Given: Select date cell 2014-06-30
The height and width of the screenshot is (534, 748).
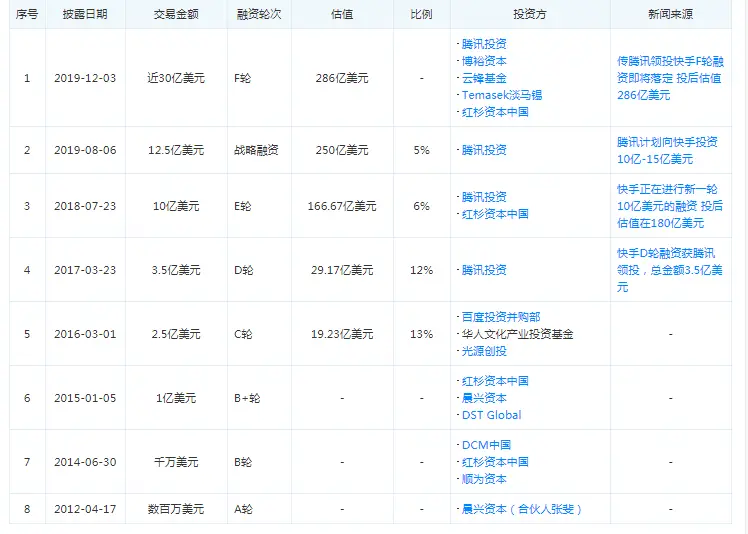Looking at the screenshot, I should [x=85, y=462].
